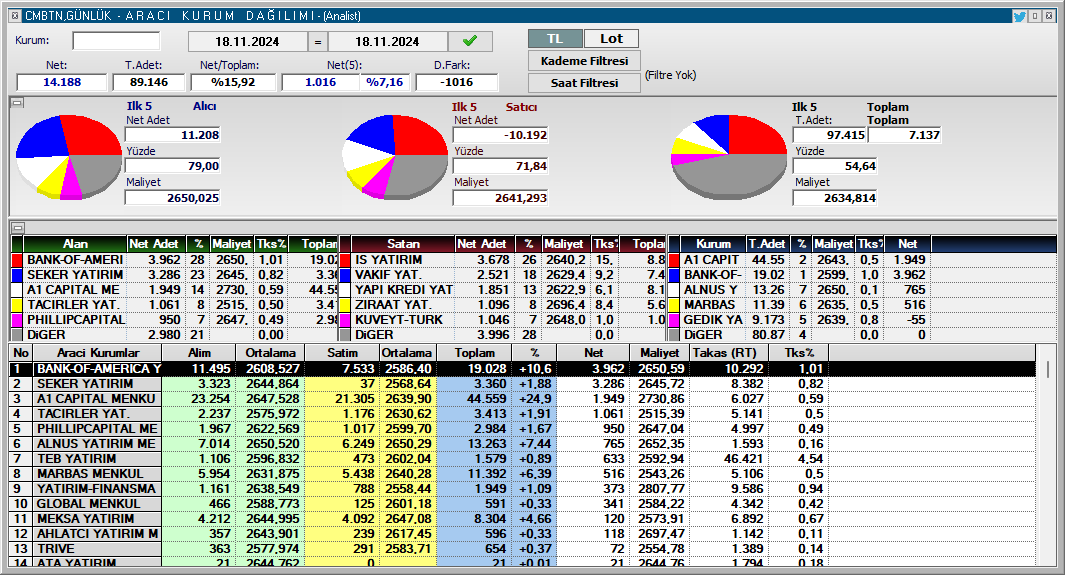Click the buyers pie chart
The image size is (1065, 575).
pos(69,157)
